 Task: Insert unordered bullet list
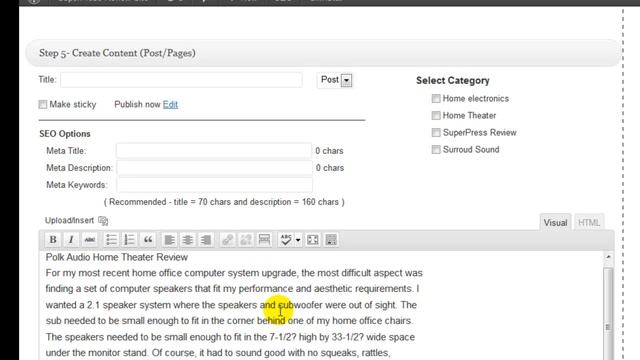[x=111, y=240]
